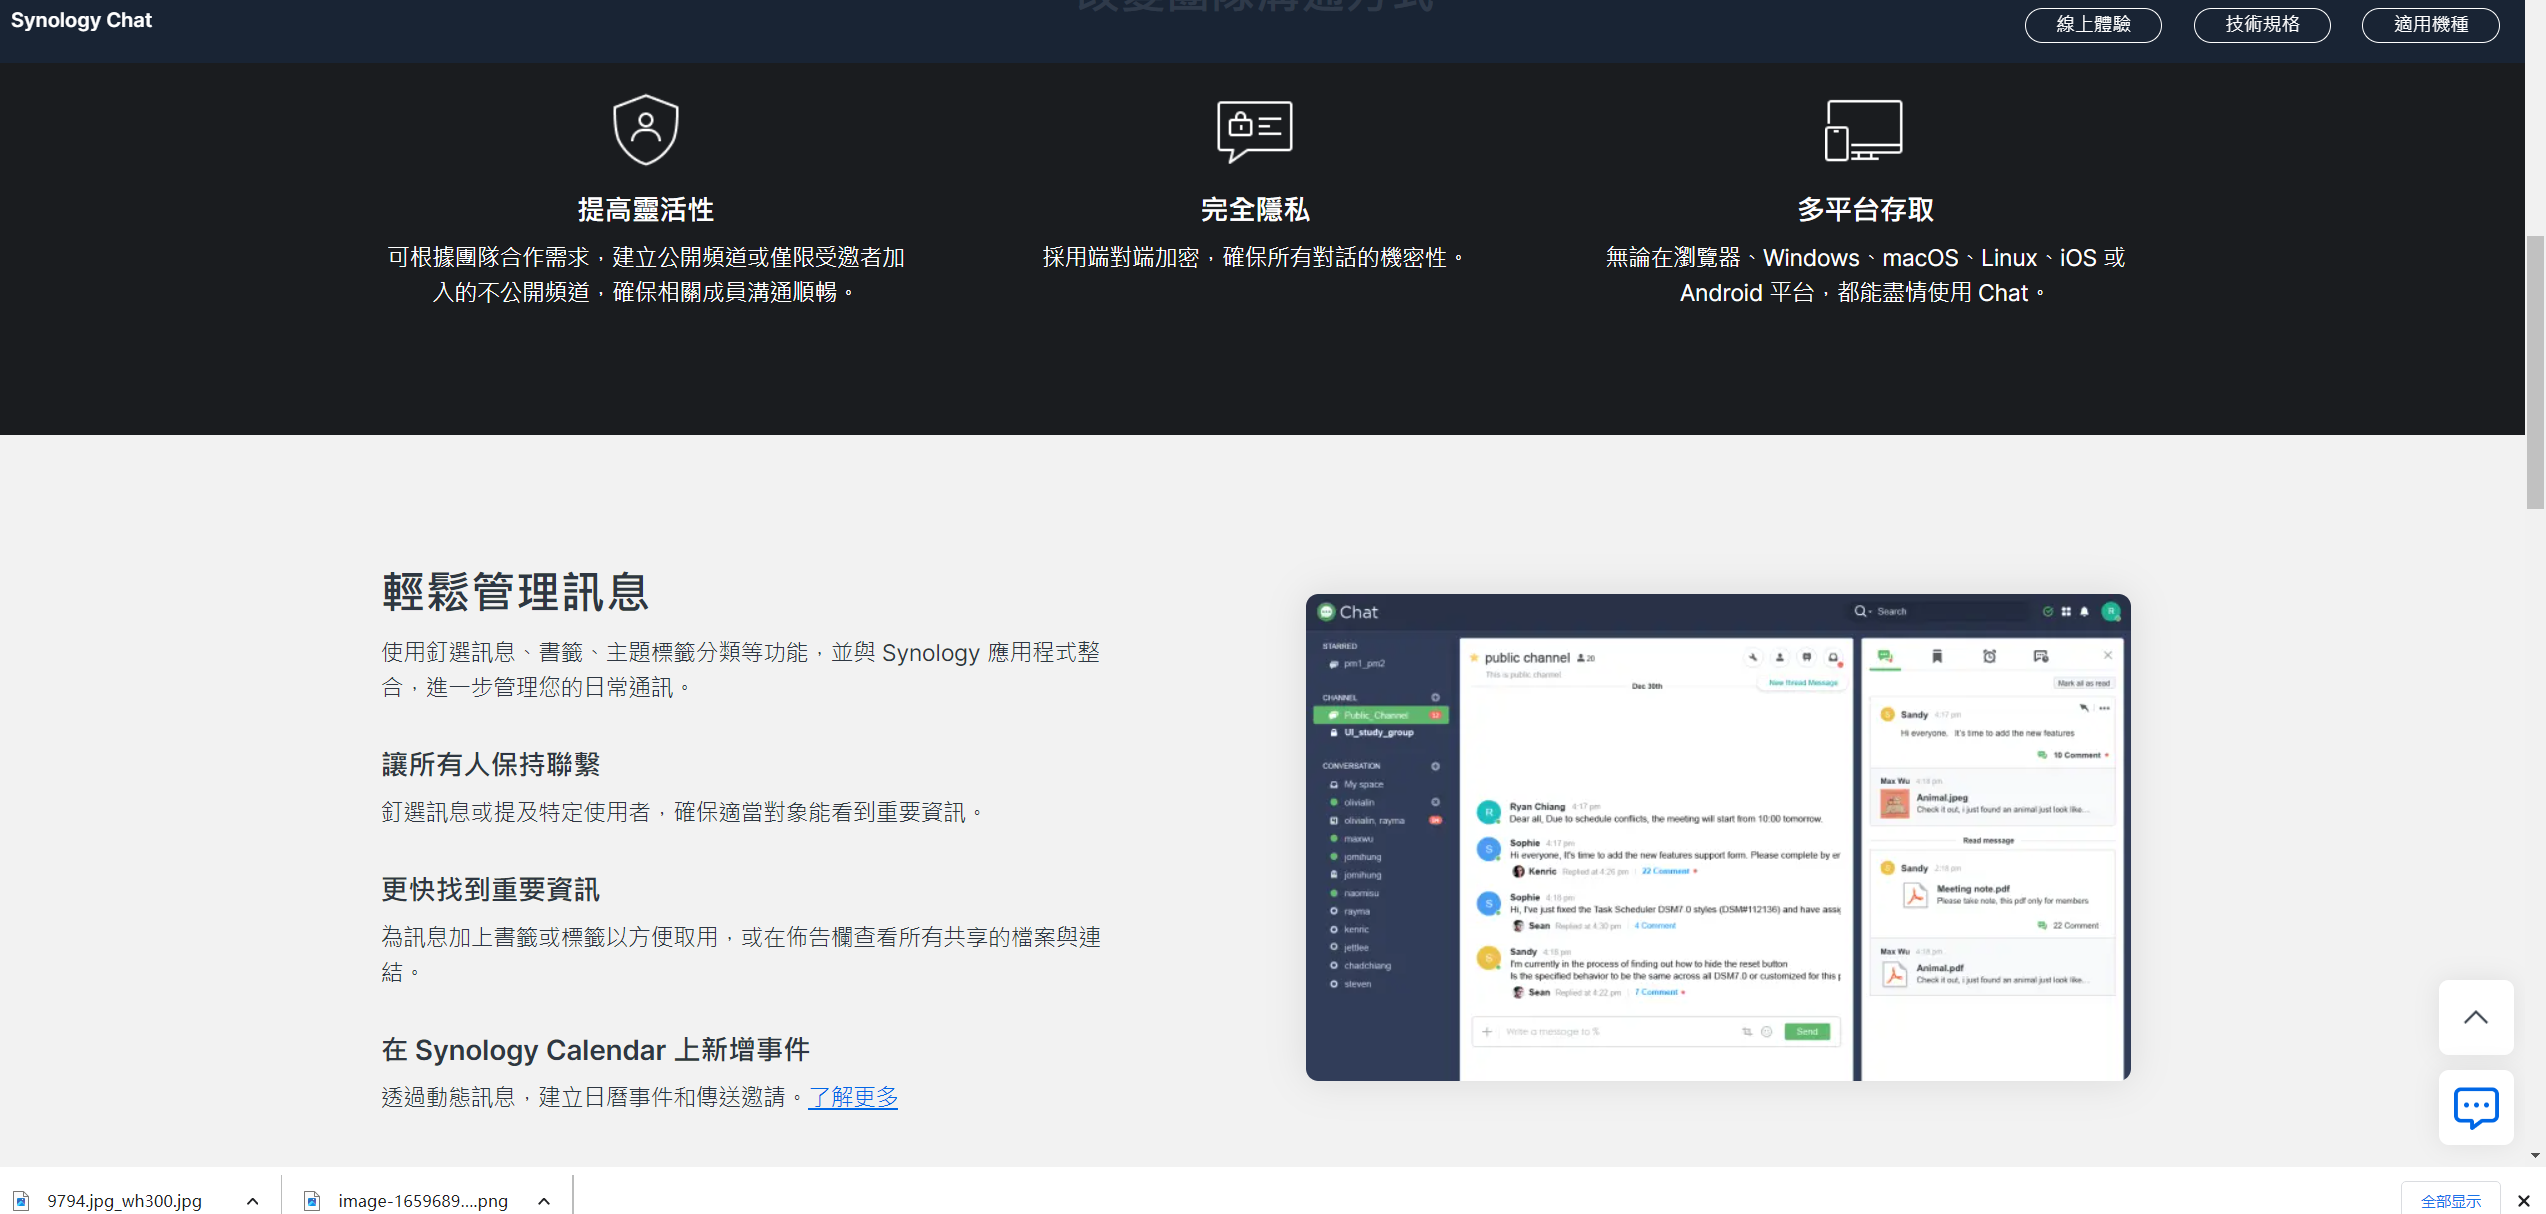Click the Chat app screenshot thumbnail
The width and height of the screenshot is (2546, 1214).
click(x=1718, y=837)
